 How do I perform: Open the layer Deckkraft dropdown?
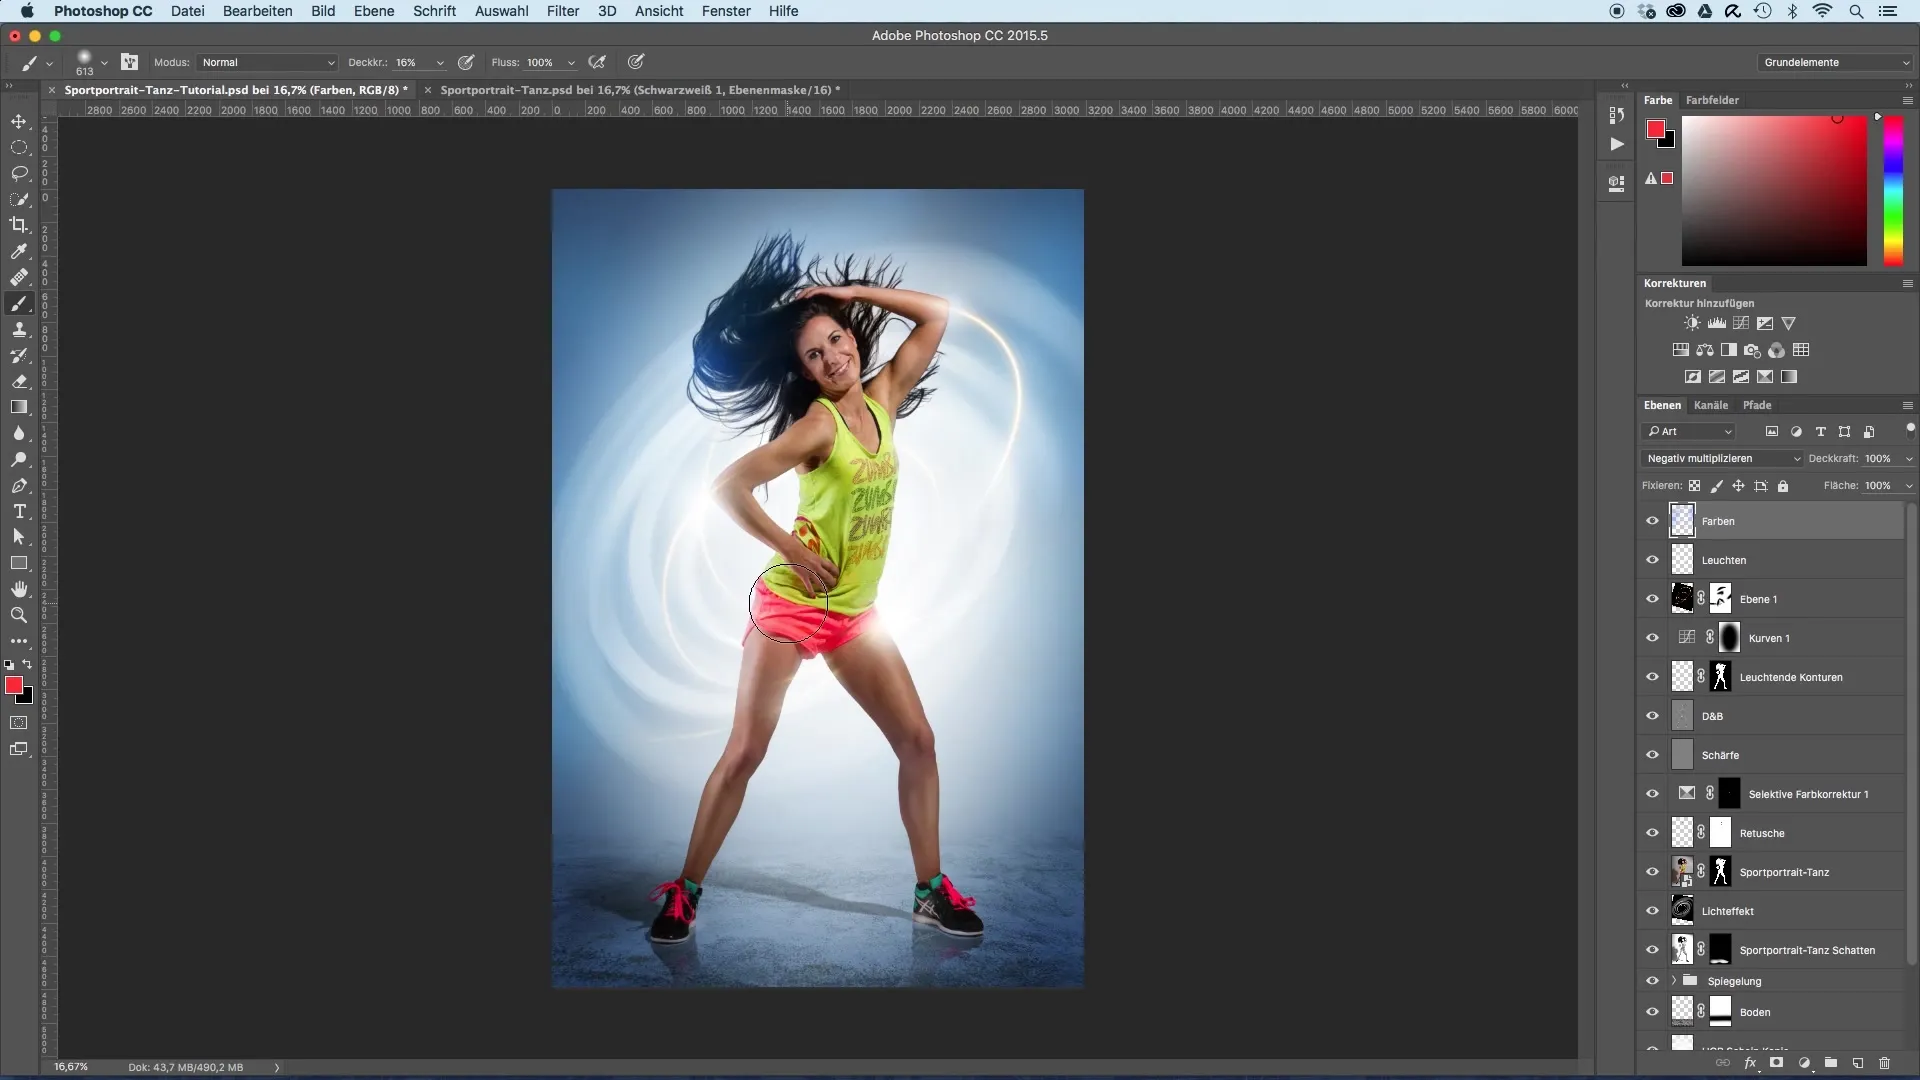[1909, 459]
